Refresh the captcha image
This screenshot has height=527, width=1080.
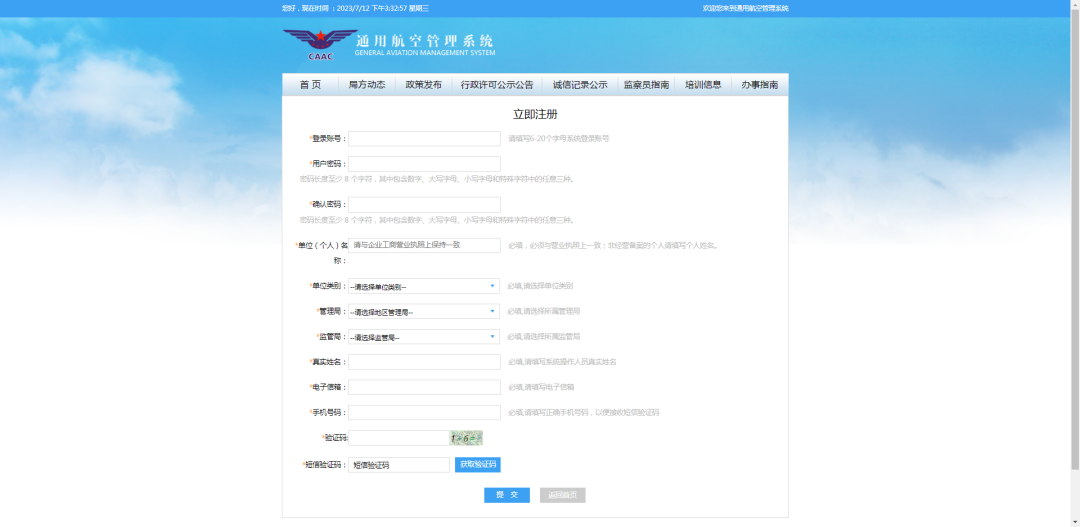point(466,438)
